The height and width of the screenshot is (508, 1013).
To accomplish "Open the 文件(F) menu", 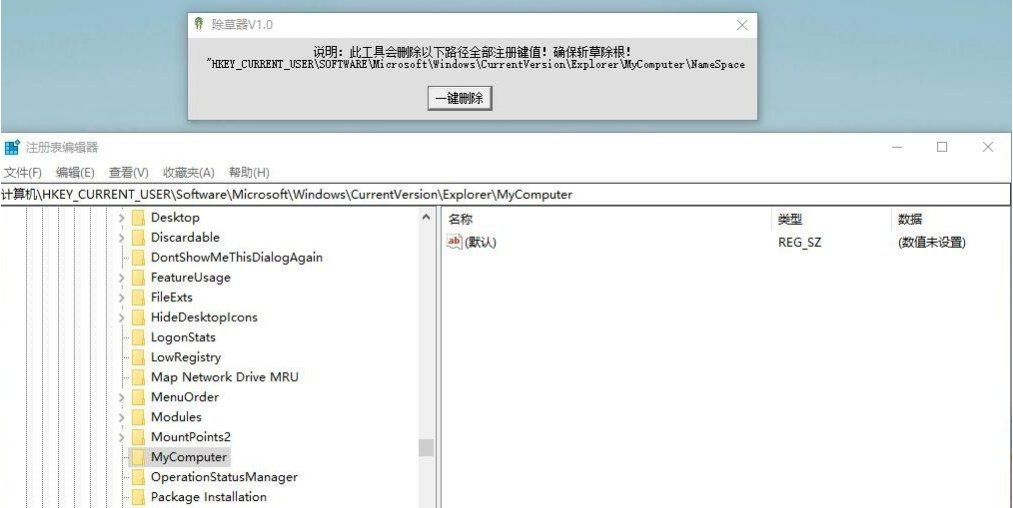I will 23,173.
